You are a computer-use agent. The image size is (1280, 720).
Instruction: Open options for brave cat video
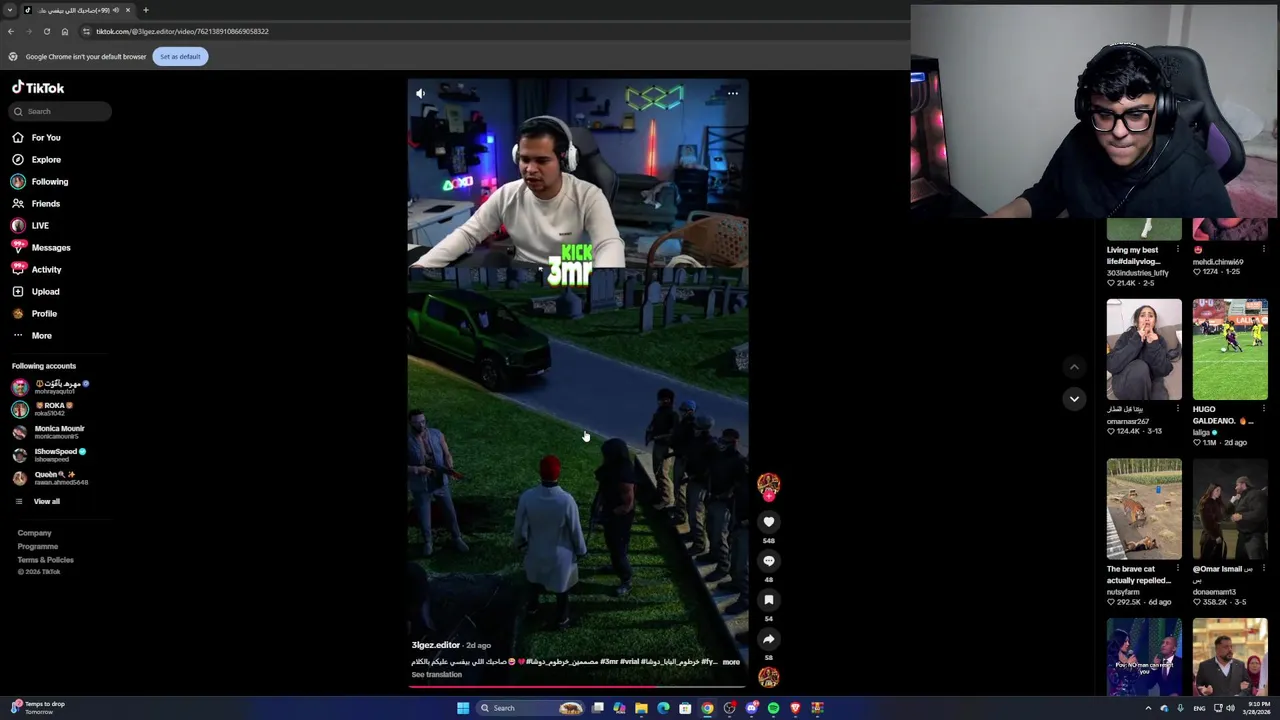click(x=1177, y=569)
